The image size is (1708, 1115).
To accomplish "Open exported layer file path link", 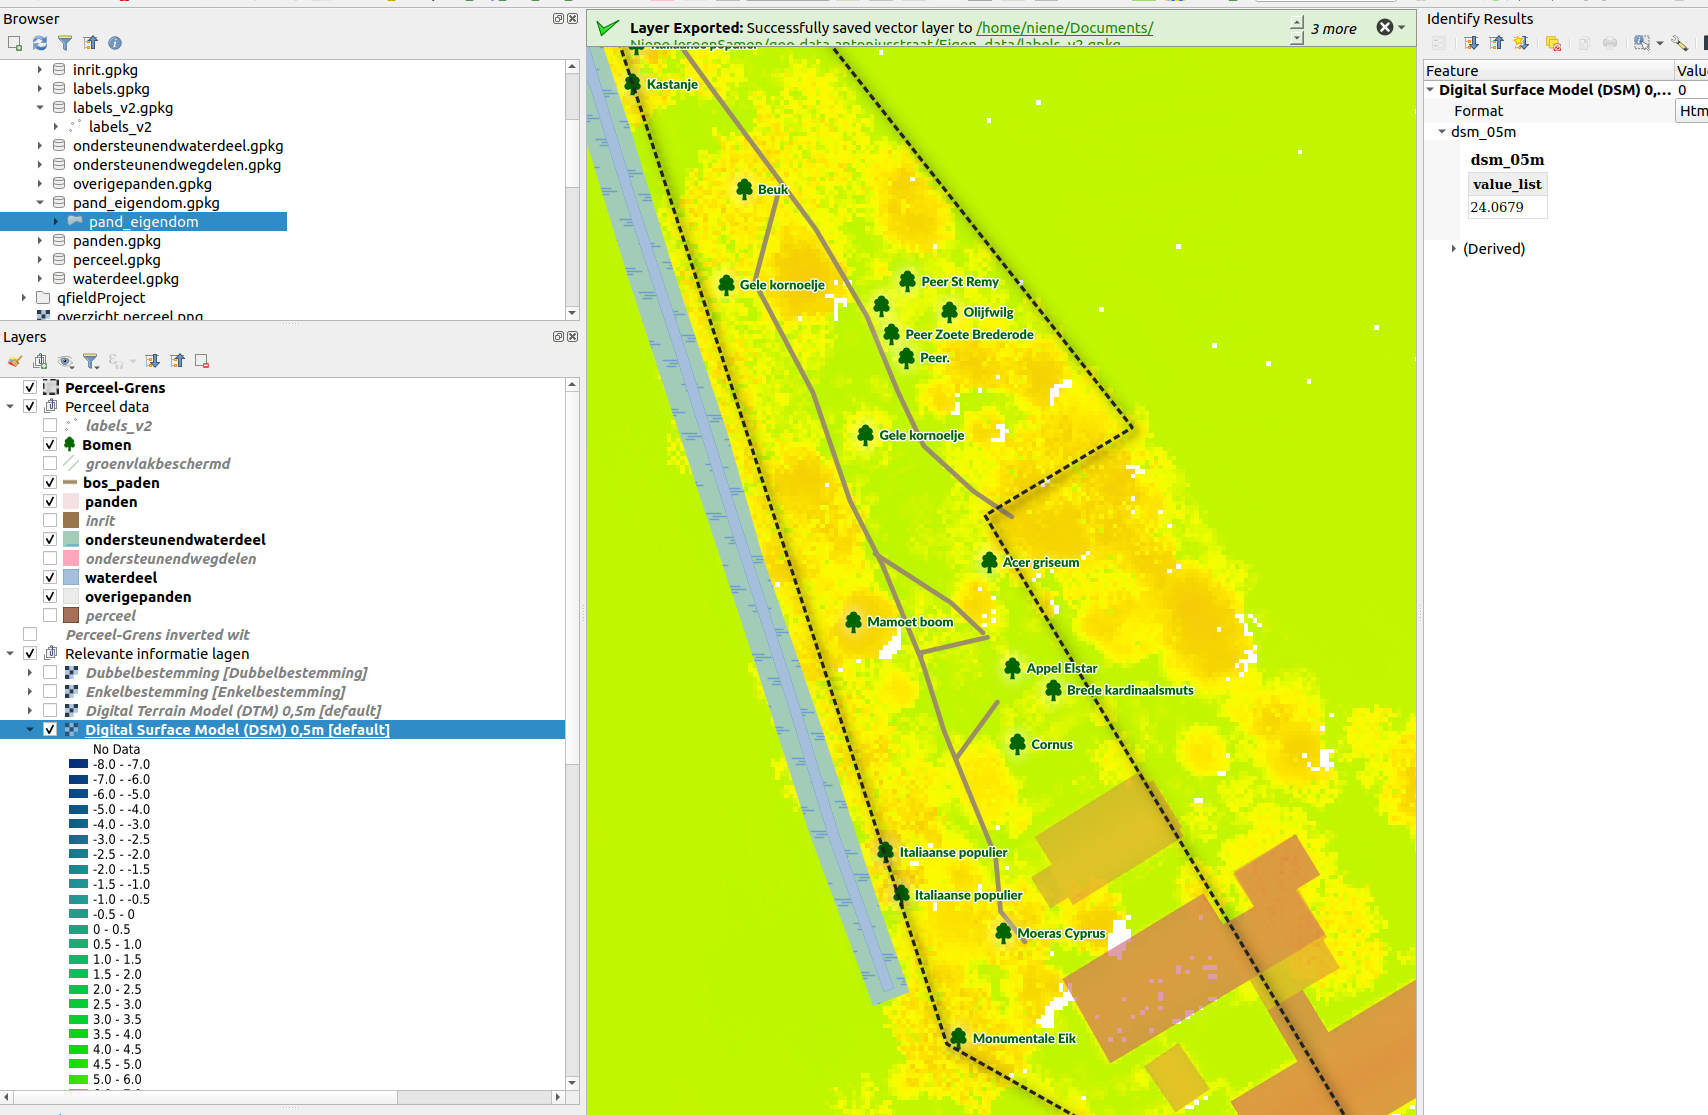I will [1064, 28].
